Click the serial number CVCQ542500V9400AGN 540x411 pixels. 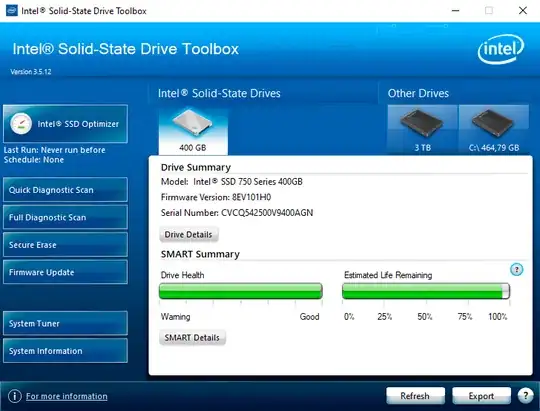tap(267, 213)
